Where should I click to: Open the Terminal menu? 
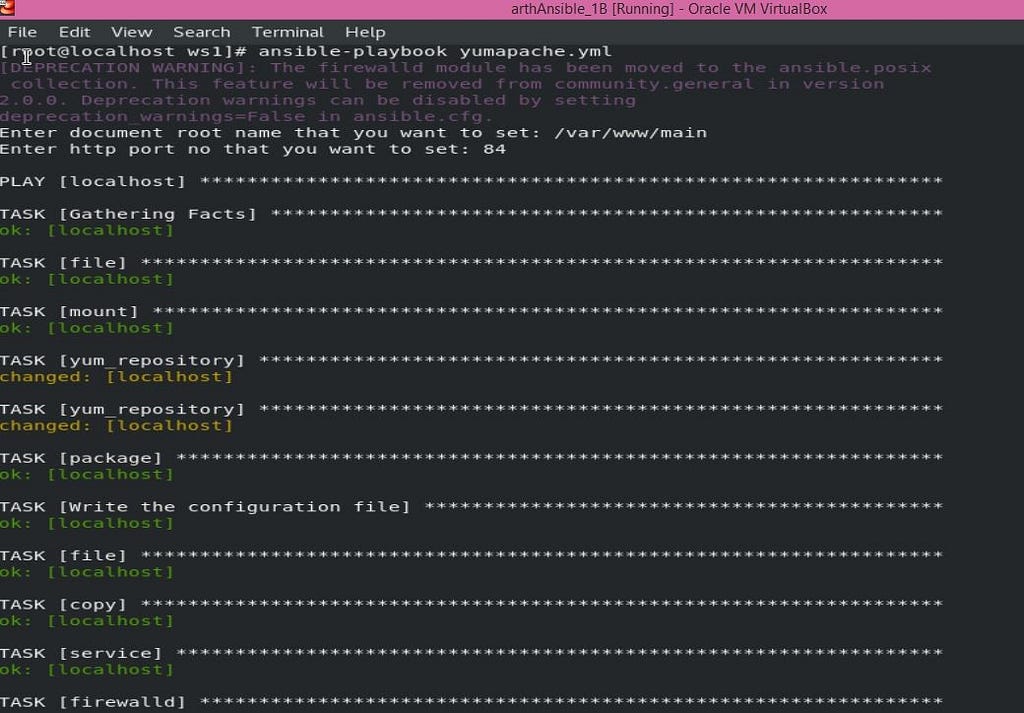click(x=288, y=32)
